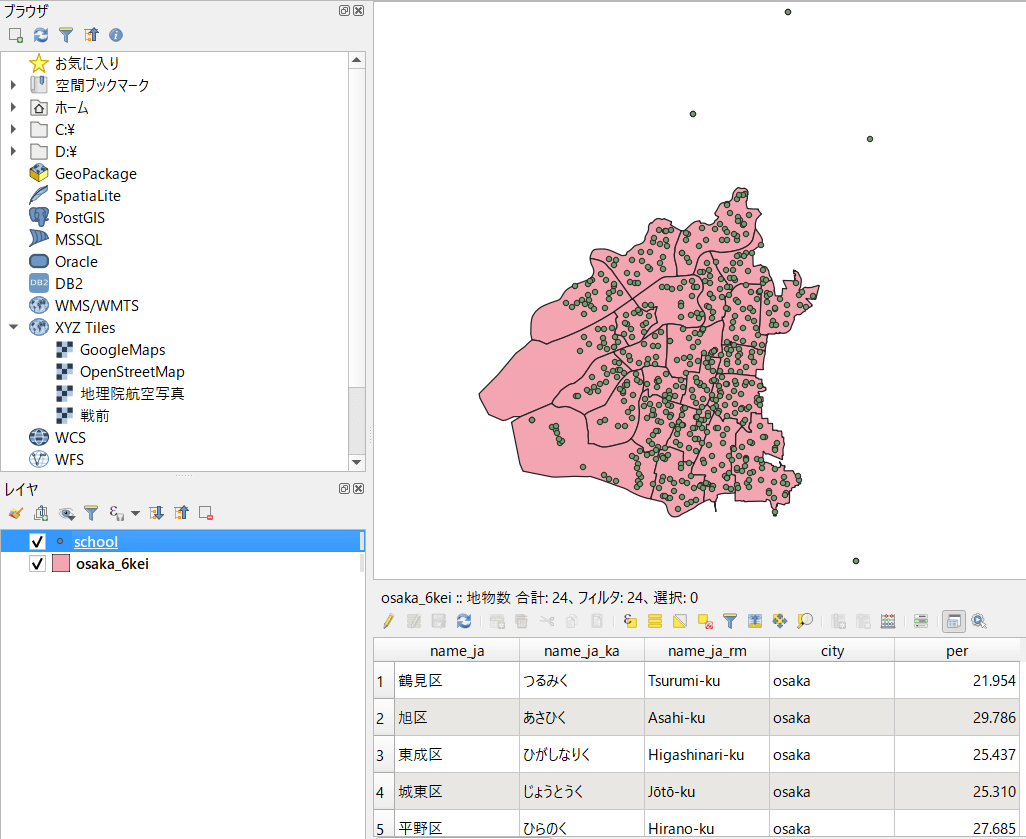Sort the table by city column
The image size is (1026, 839).
[x=832, y=651]
